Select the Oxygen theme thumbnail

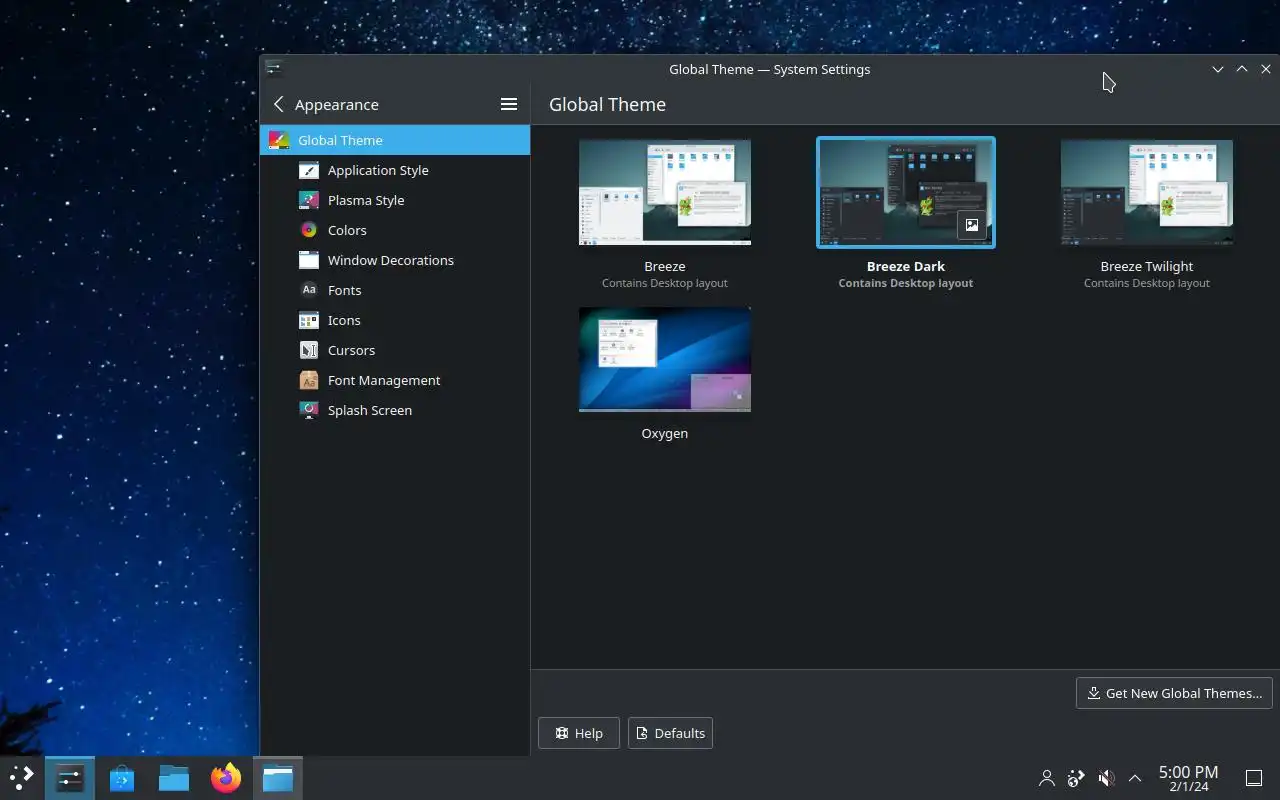(665, 360)
